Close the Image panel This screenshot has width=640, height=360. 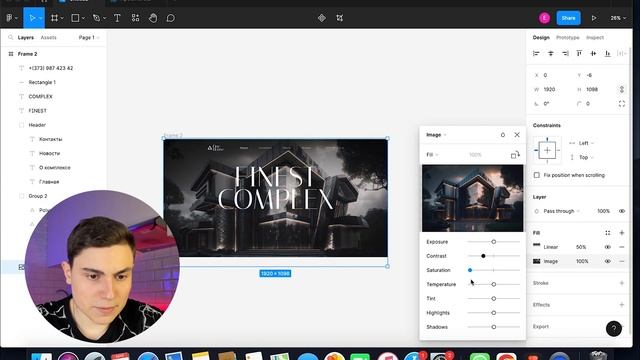coord(517,135)
